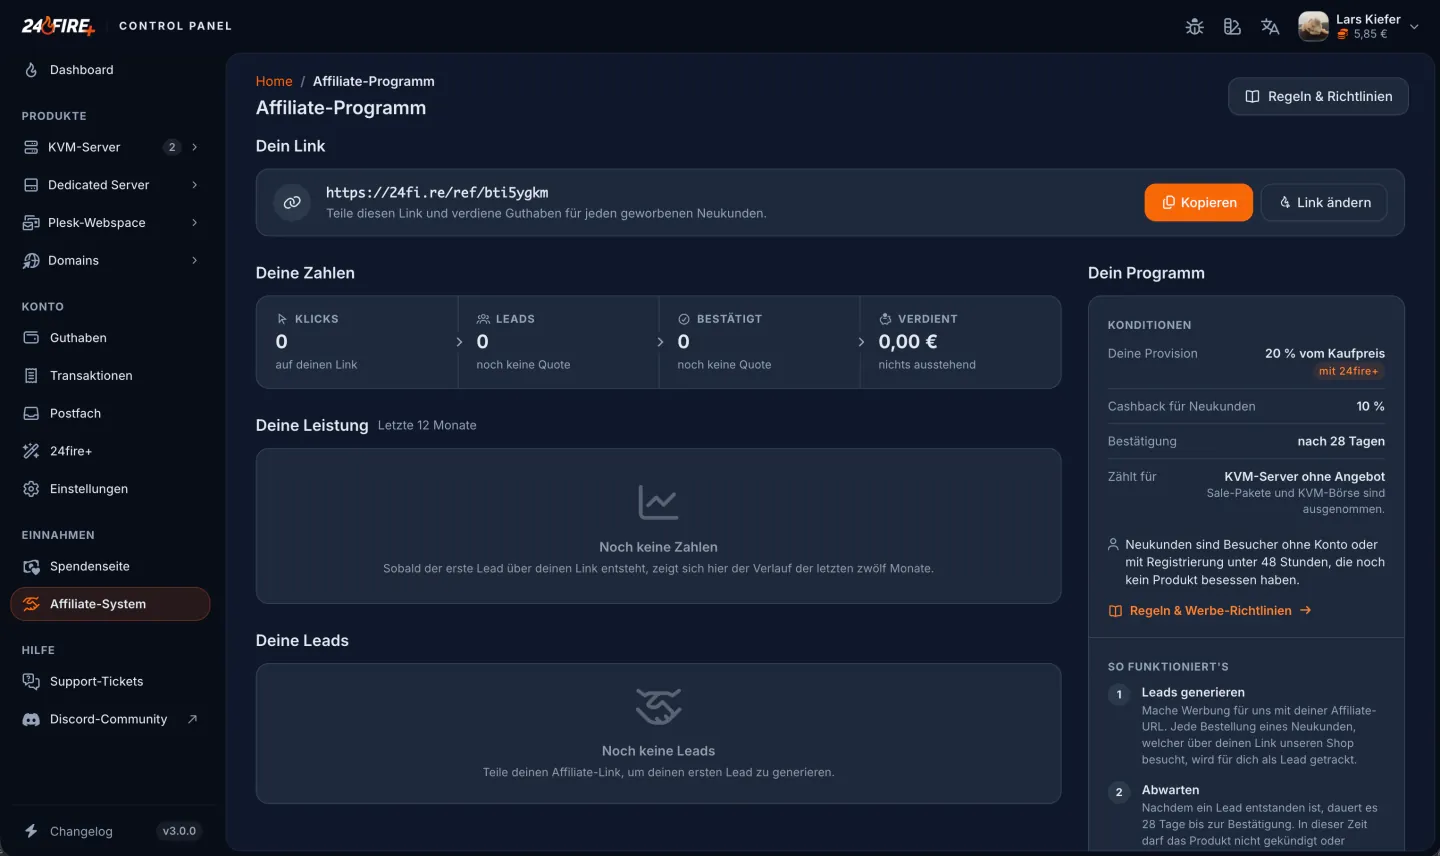Click the Transaktionen receipt icon
The height and width of the screenshot is (856, 1440).
click(x=31, y=376)
